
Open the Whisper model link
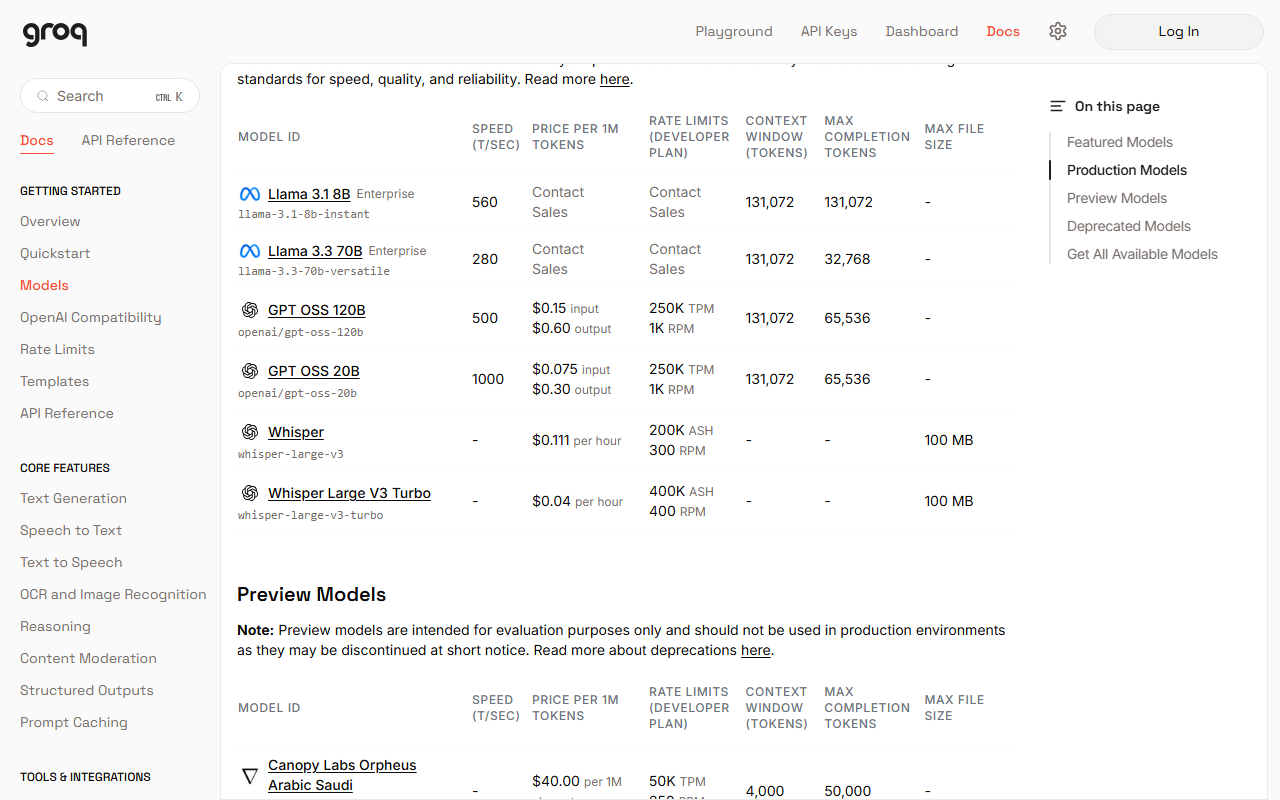pyautogui.click(x=296, y=432)
